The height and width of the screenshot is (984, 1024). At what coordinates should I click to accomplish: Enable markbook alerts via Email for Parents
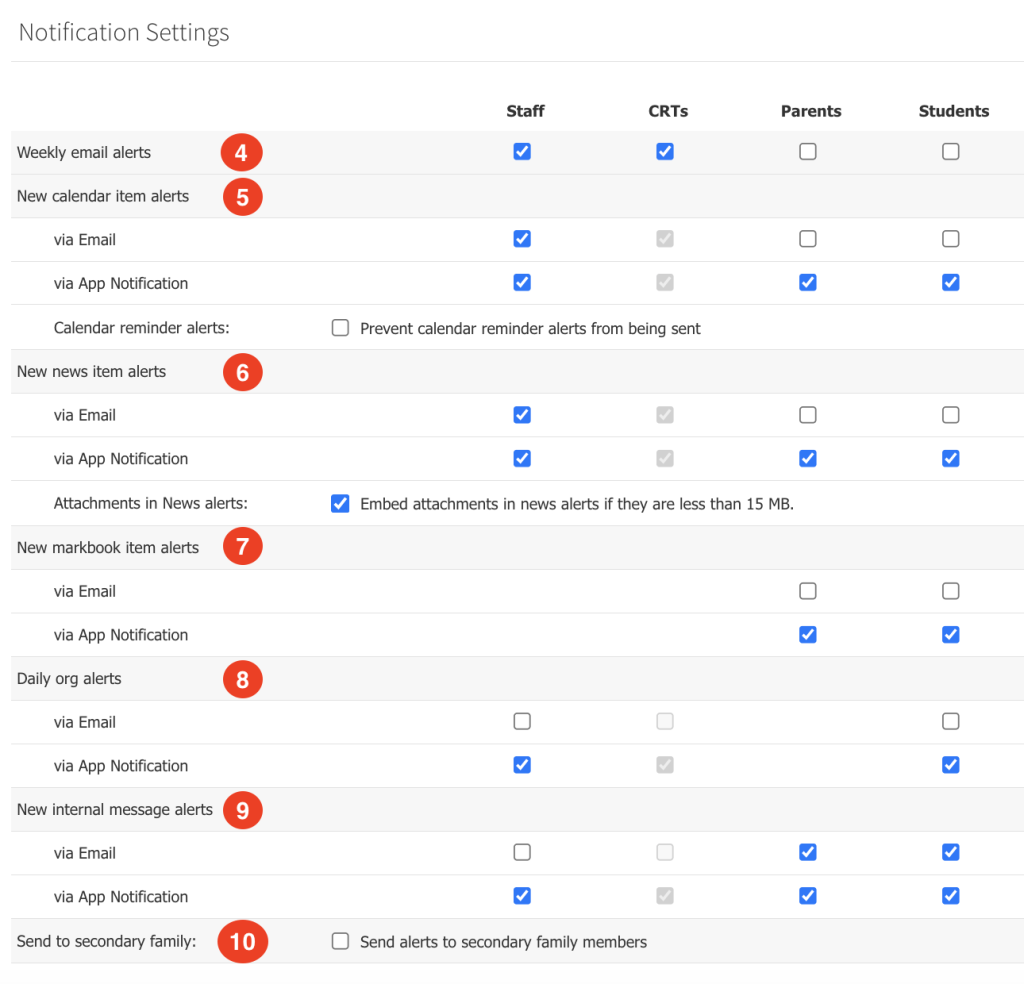[808, 591]
